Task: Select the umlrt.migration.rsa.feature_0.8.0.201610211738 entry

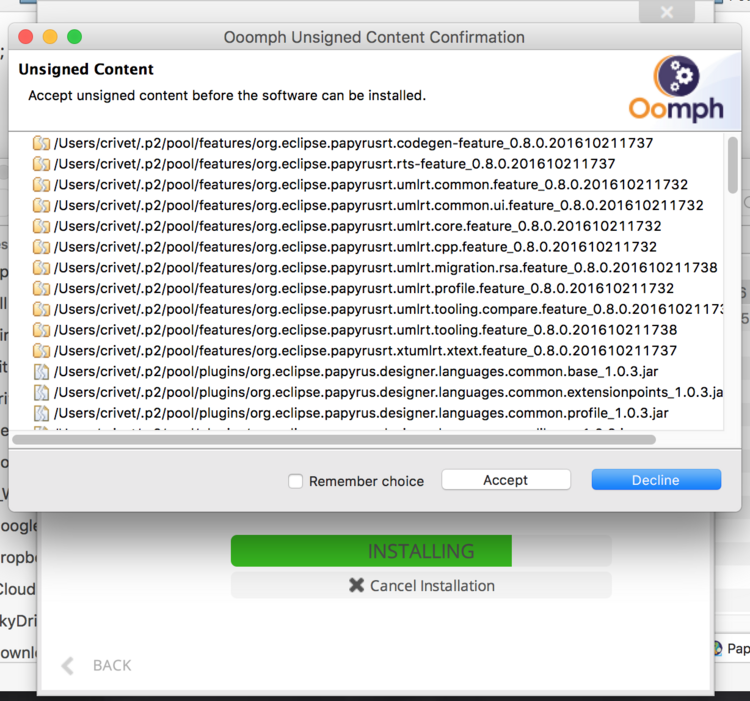Action: 386,267
